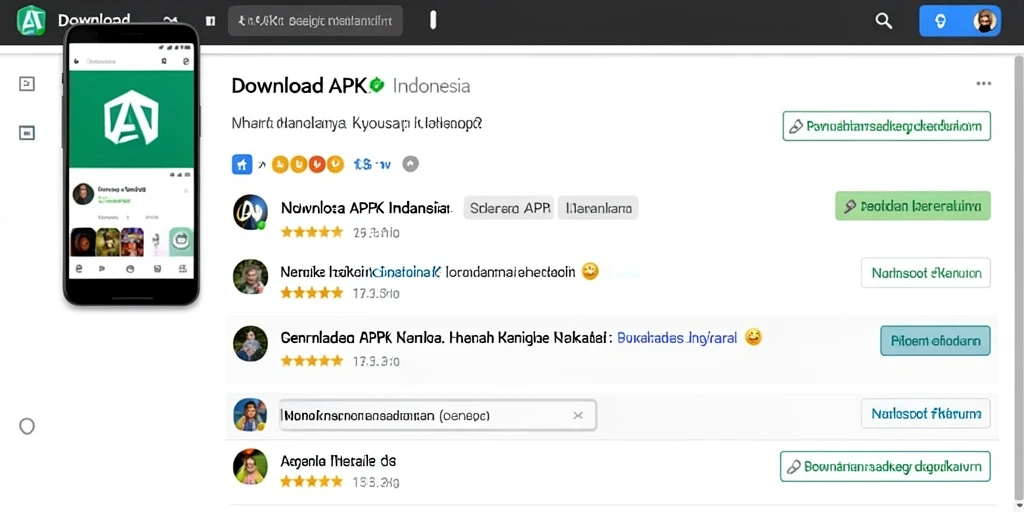
Task: Select the "Sderero APP" tag chip
Action: click(509, 208)
